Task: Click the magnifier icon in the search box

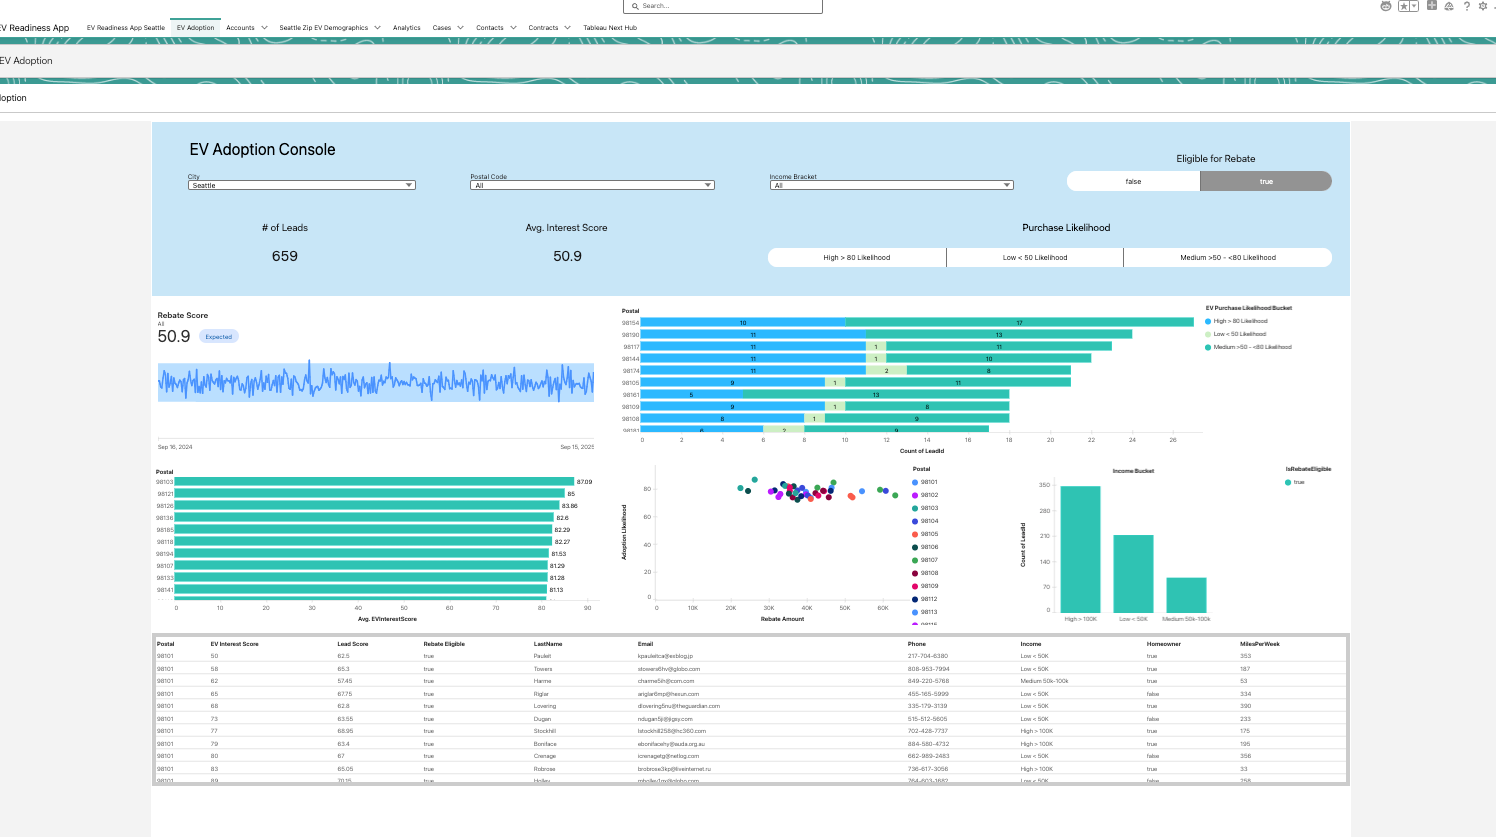Action: pyautogui.click(x=635, y=6)
